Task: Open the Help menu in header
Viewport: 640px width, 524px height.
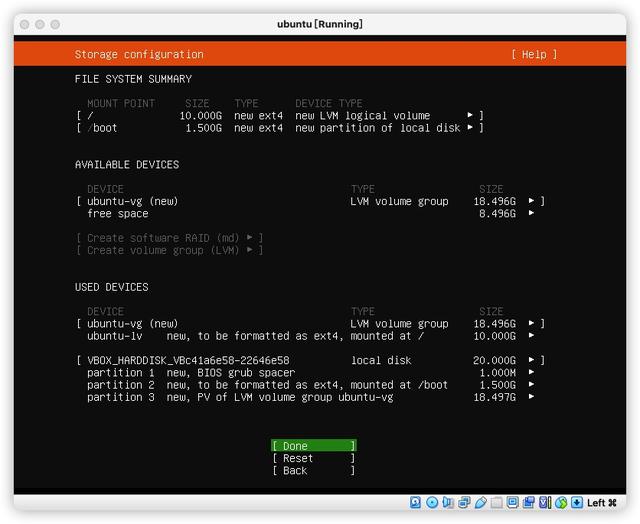Action: (x=534, y=54)
